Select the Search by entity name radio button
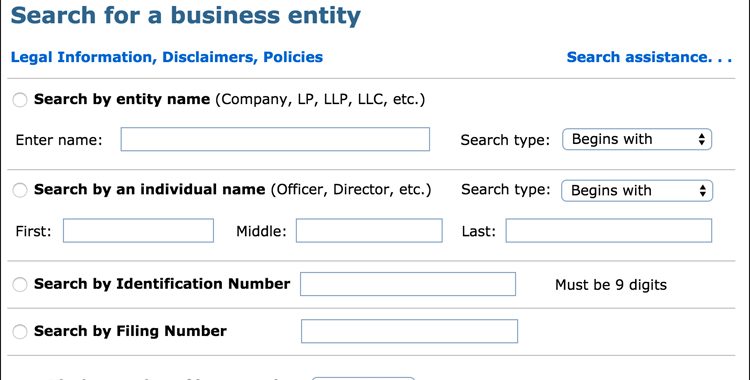Image resolution: width=750 pixels, height=380 pixels. (20, 100)
